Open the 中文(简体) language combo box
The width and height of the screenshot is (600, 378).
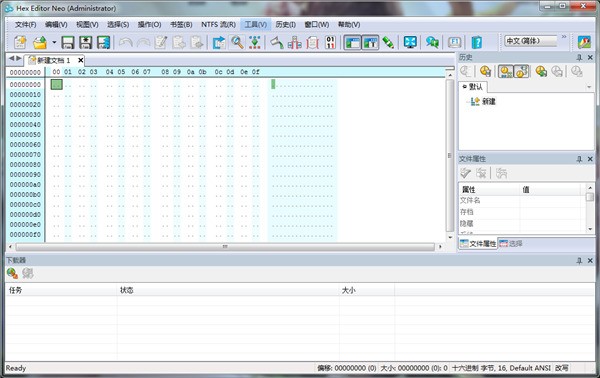tap(531, 41)
